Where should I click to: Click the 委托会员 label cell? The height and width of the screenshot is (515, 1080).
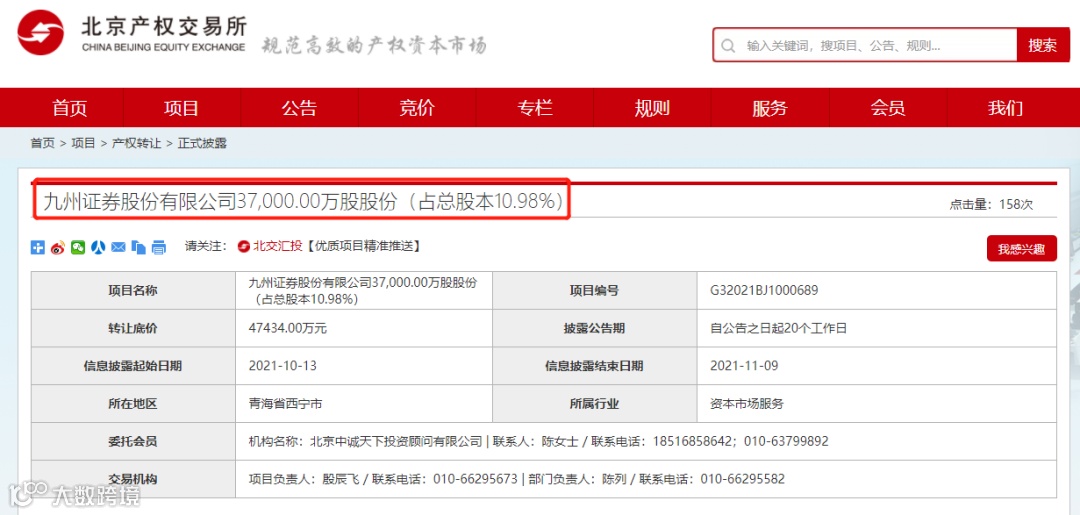(x=133, y=441)
